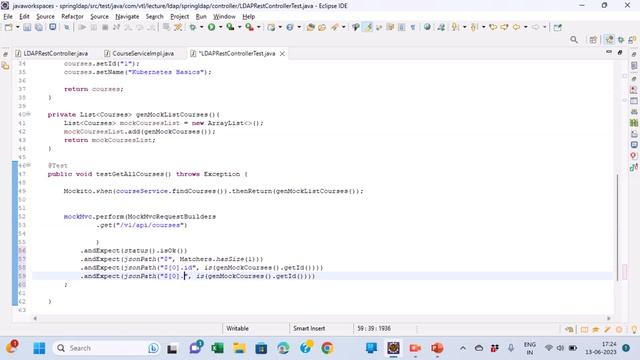The width and height of the screenshot is (640, 360).
Task: Collapse the fold at line 40 genMockListCourses
Action: click(29, 114)
